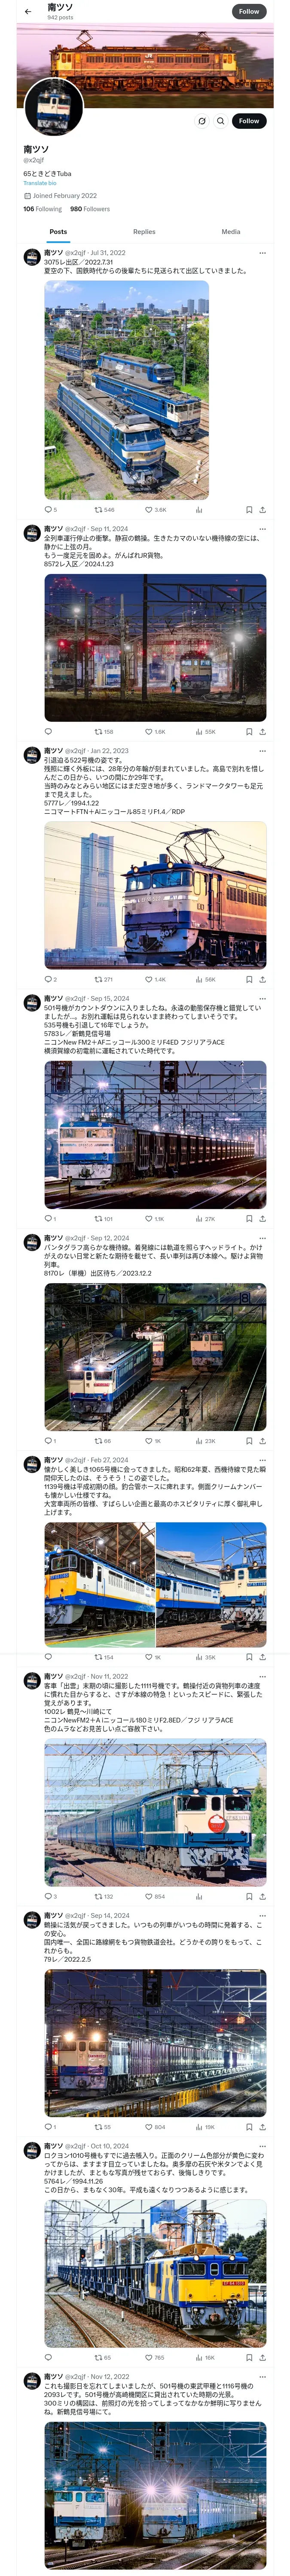This screenshot has height=2576, width=290.
Task: Switch to the Replies tab
Action: 144,232
